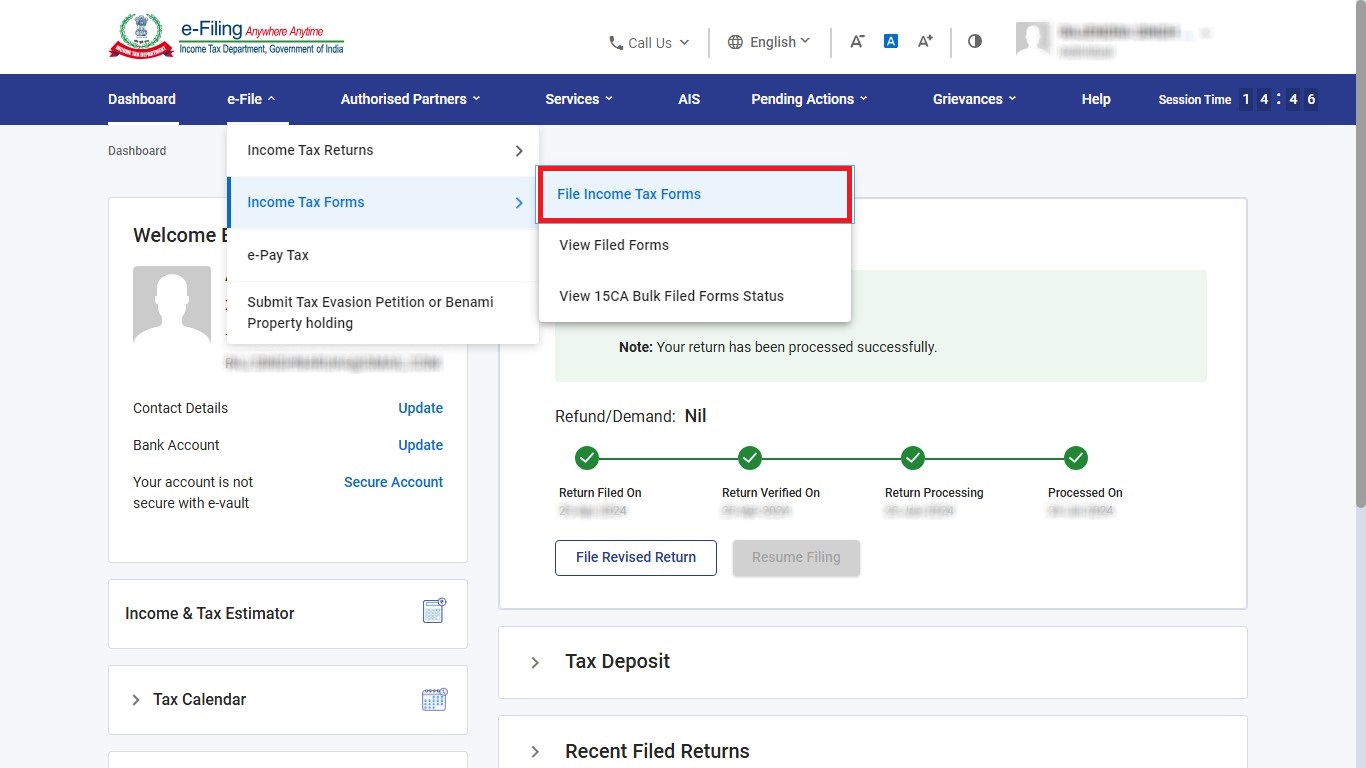Update the Bank Account details
Viewport: 1366px width, 768px height.
420,445
